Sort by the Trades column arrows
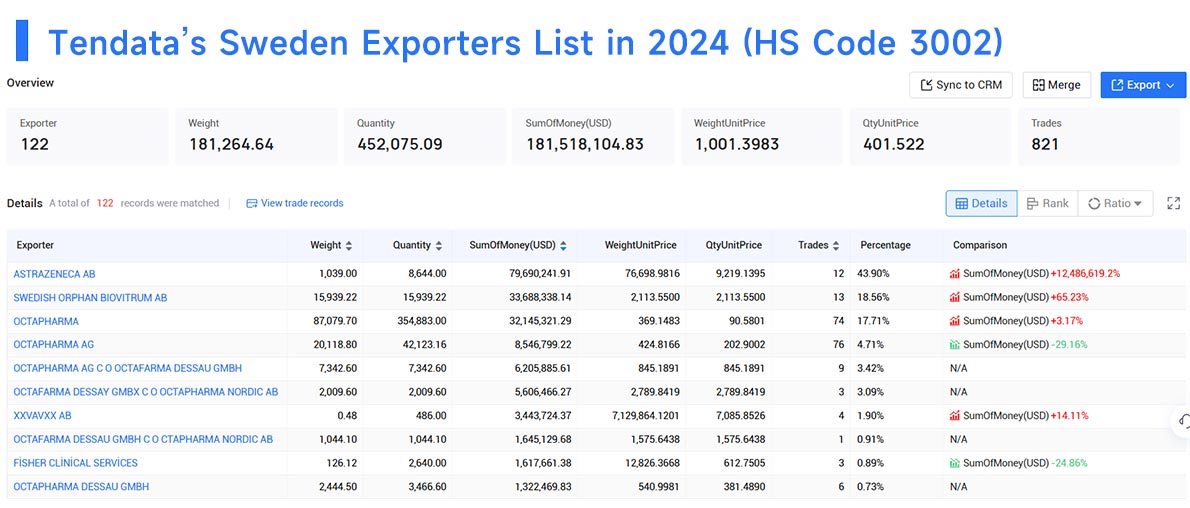 [x=836, y=246]
